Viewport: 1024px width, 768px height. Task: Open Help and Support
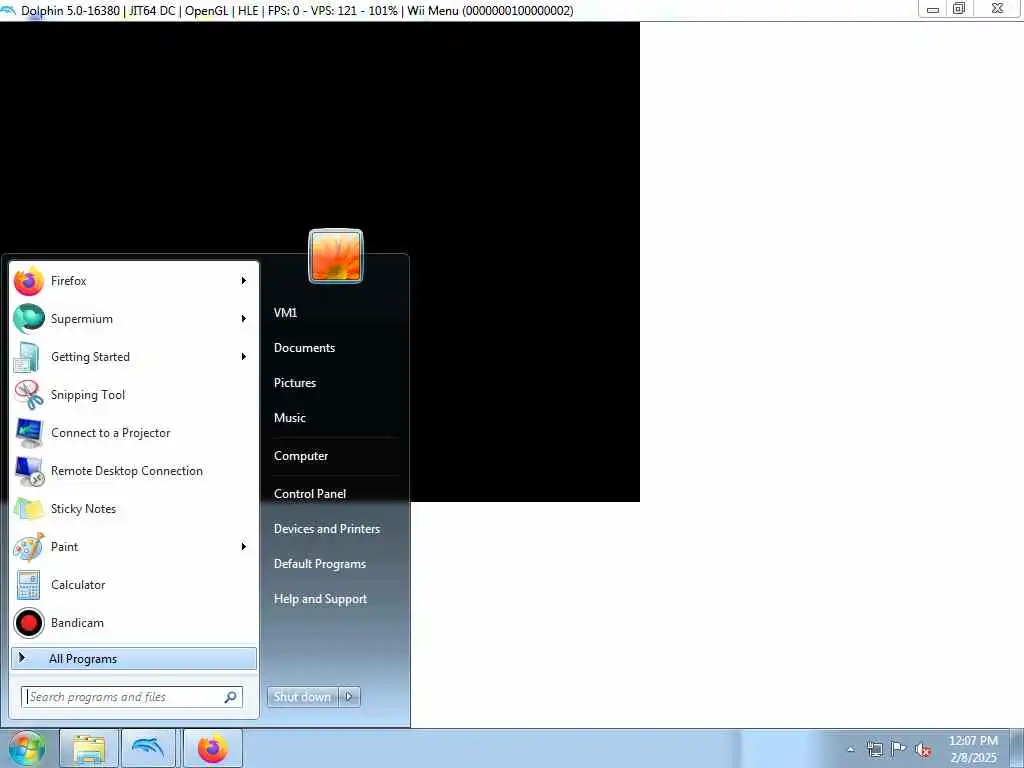pyautogui.click(x=320, y=599)
